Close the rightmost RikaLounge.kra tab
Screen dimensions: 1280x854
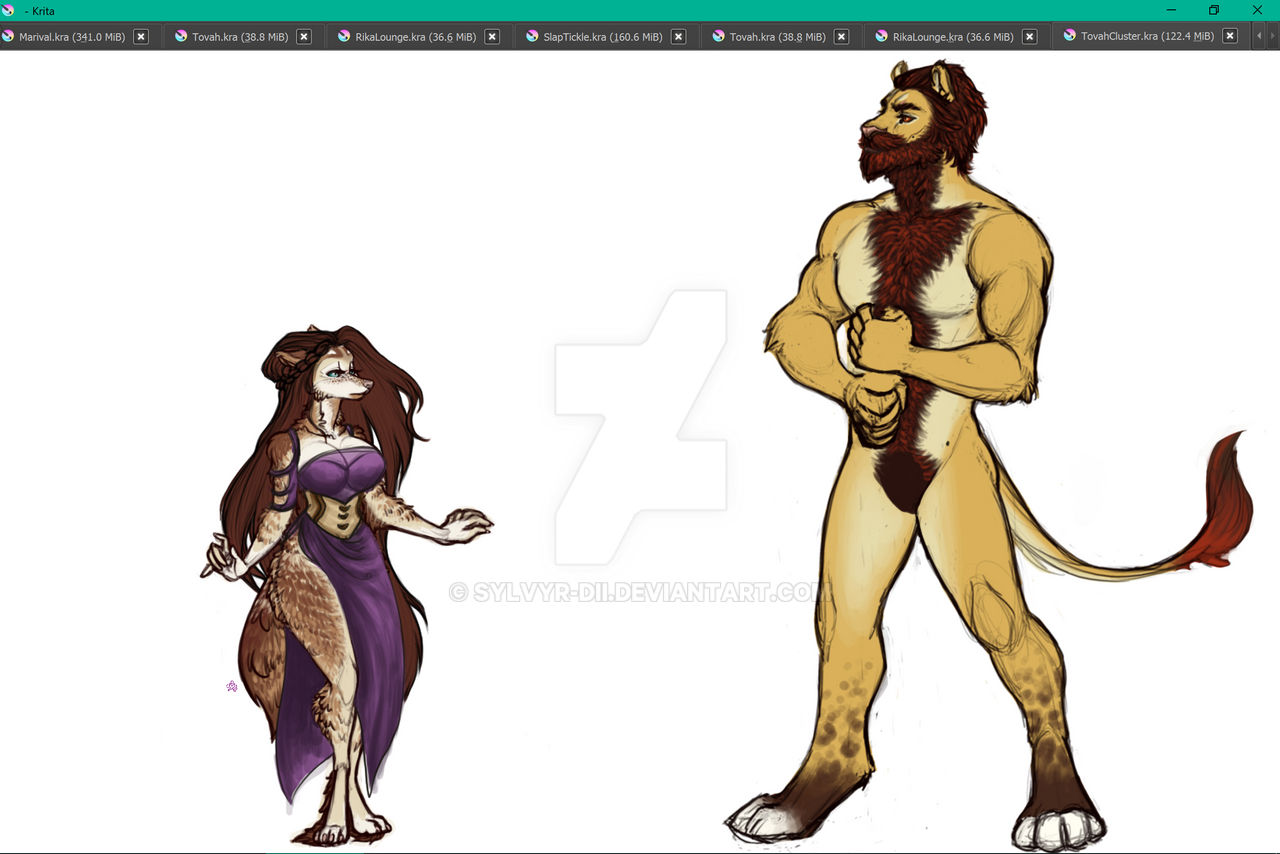pyautogui.click(x=1029, y=37)
